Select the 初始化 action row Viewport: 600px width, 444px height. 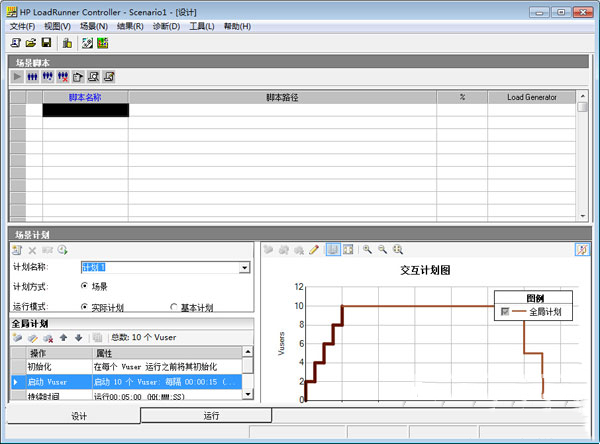tap(127, 367)
